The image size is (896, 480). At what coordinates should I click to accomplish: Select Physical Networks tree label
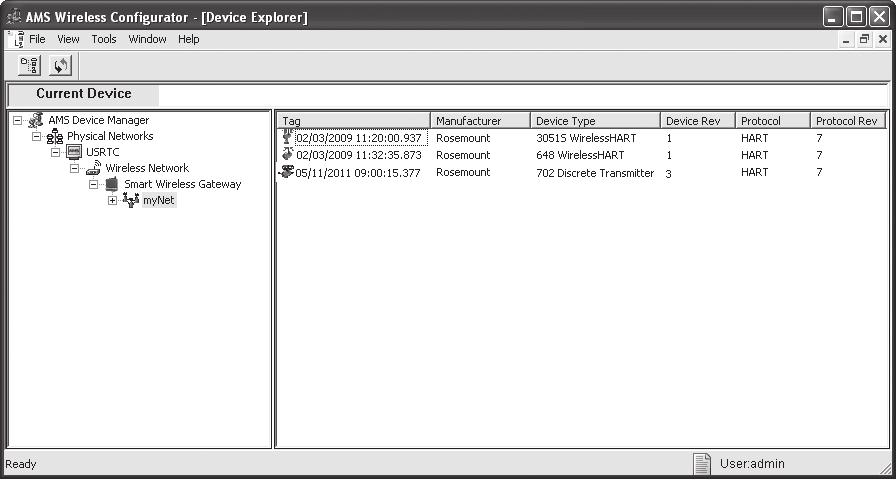[110, 137]
